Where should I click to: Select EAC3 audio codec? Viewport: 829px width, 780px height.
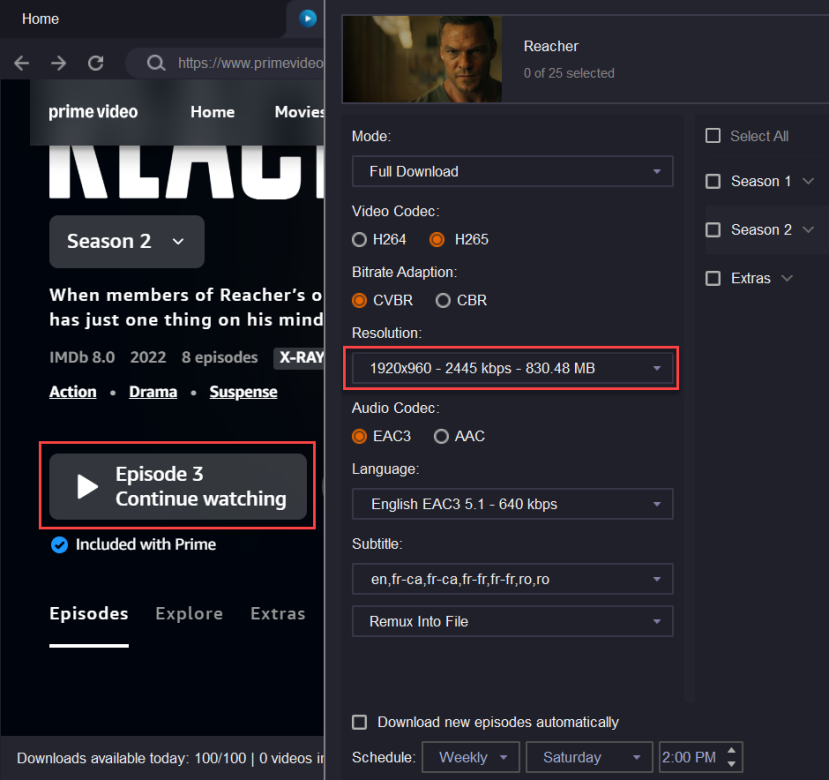360,436
